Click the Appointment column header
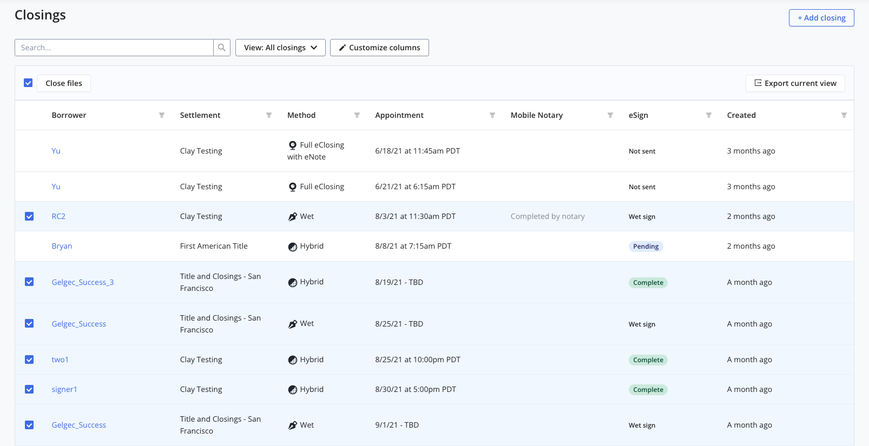Screen dimensions: 869x446 click(399, 115)
